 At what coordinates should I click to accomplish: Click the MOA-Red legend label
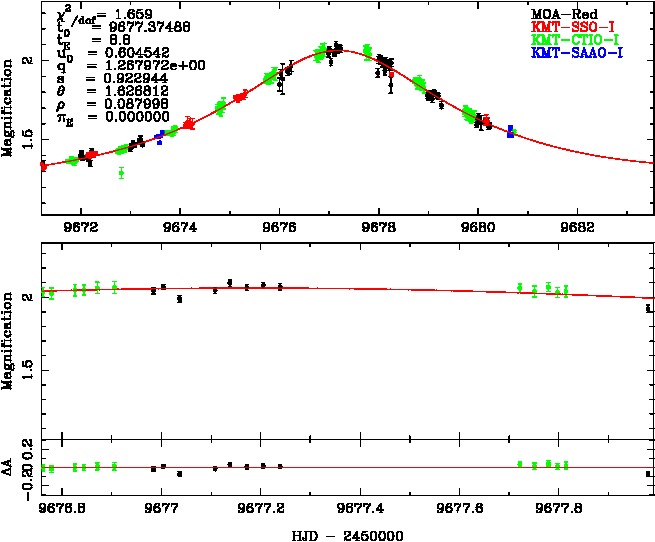pos(563,12)
